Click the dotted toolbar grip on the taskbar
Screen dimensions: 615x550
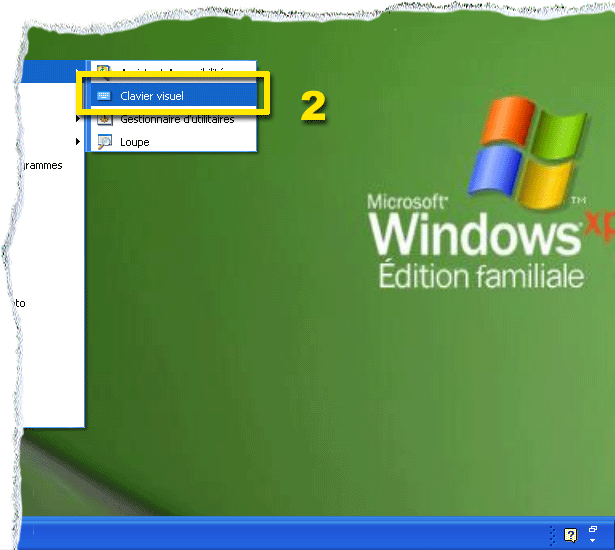point(552,535)
